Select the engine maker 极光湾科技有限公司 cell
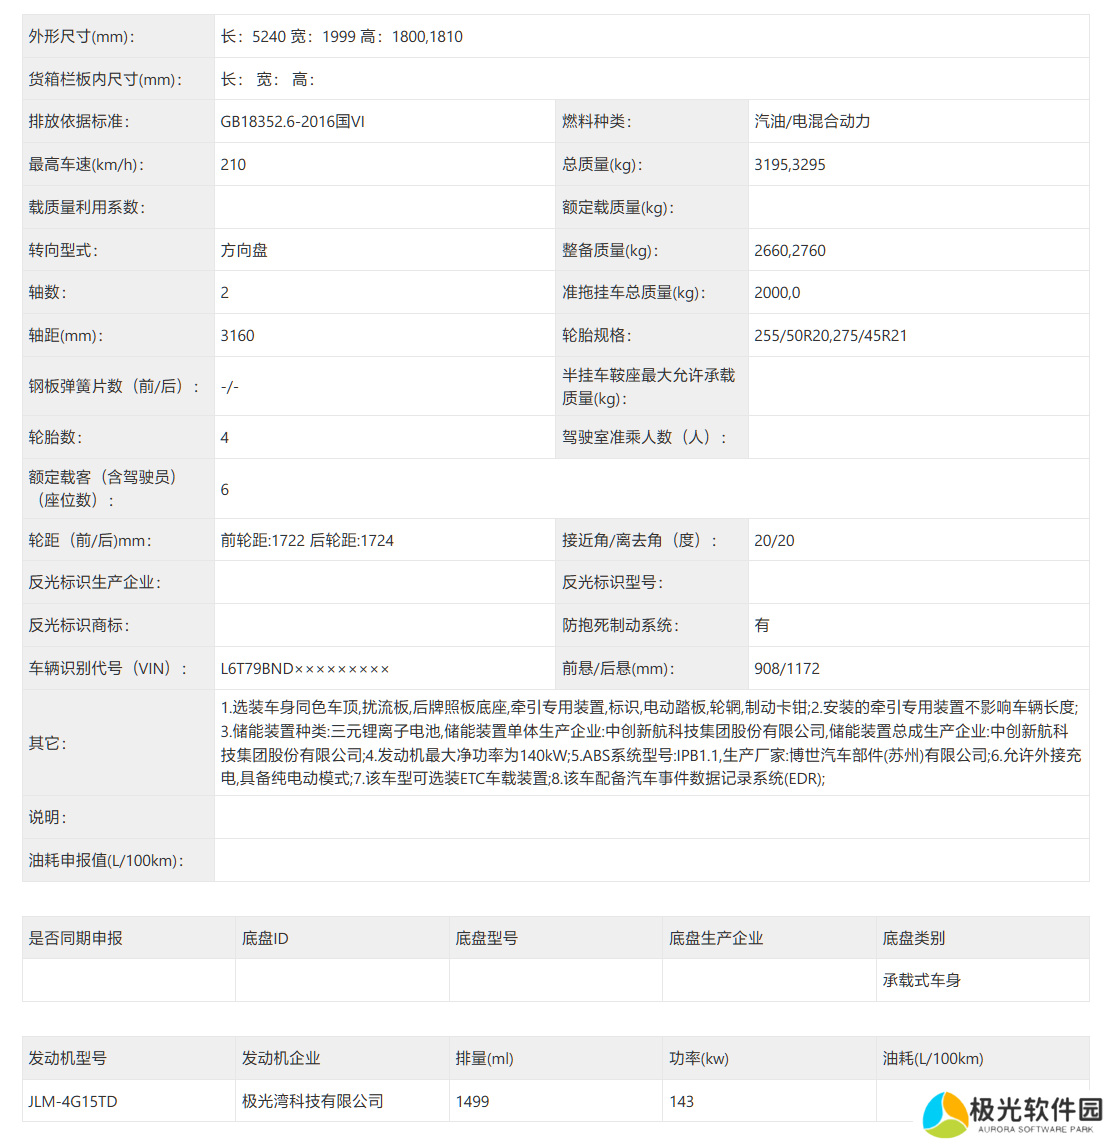1113x1140 pixels. [313, 1101]
